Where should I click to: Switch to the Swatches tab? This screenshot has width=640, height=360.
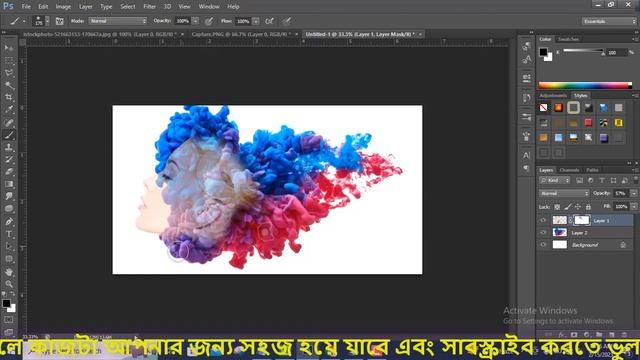coord(568,39)
